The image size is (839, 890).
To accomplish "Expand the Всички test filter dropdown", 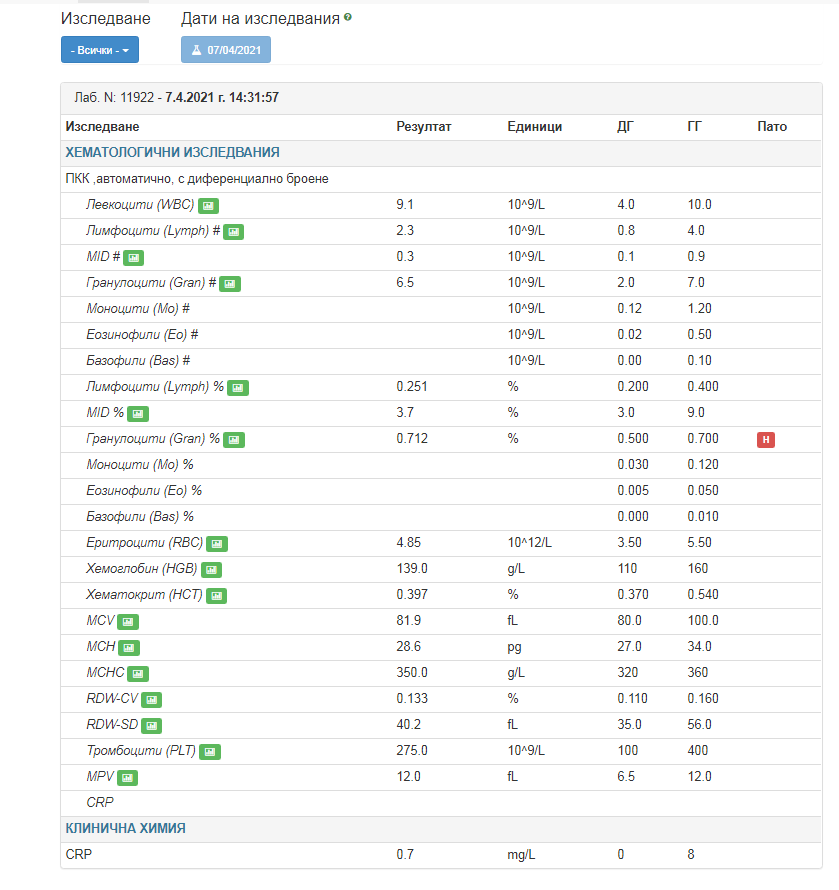I will (100, 49).
